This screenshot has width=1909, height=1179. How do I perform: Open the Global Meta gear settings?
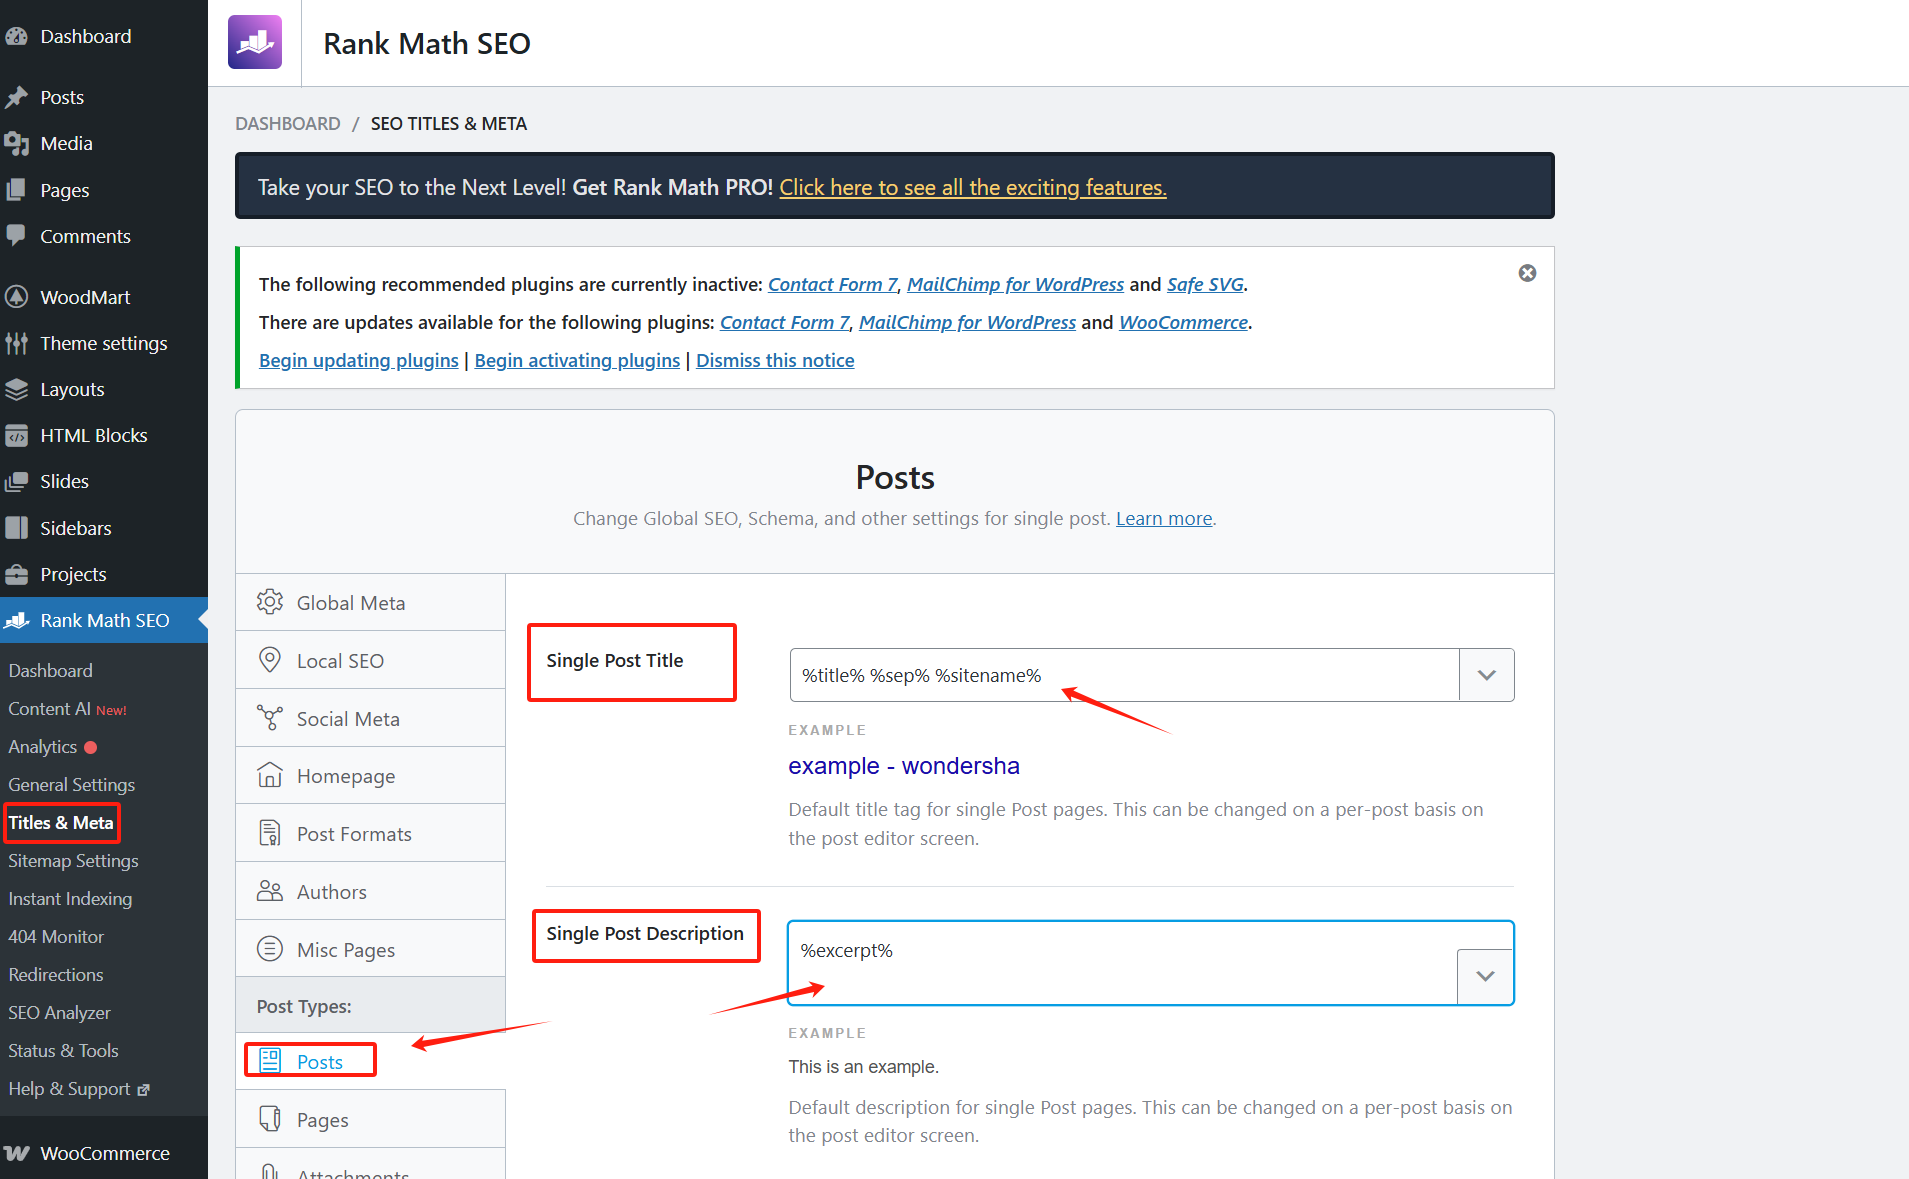coord(350,602)
